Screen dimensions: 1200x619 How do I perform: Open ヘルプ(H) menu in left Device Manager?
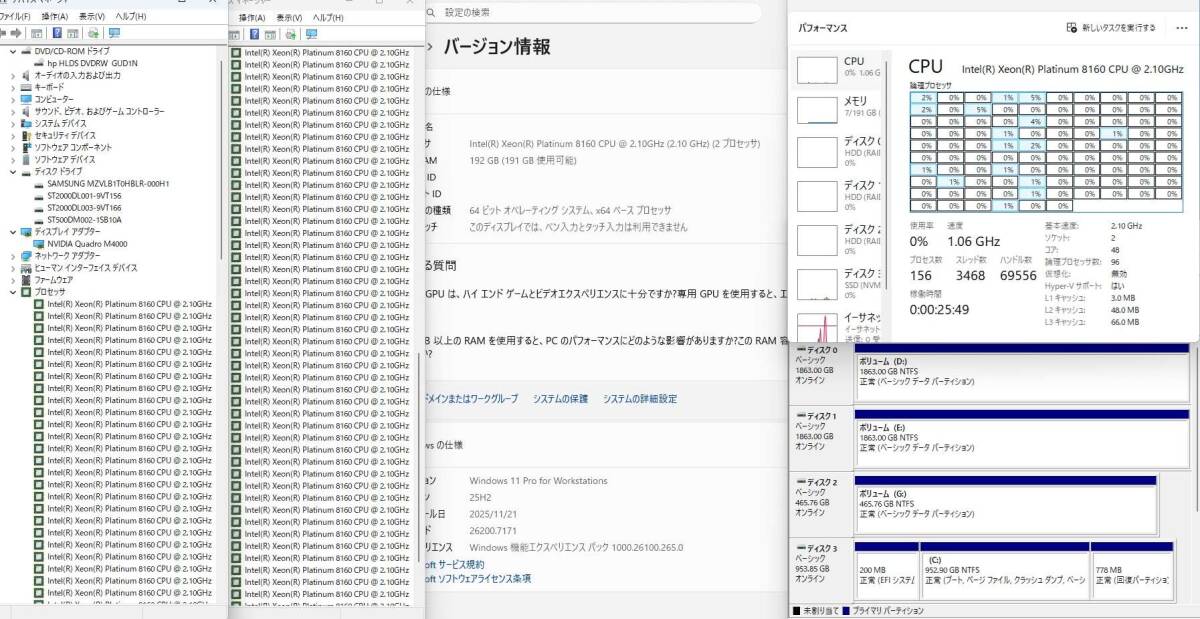tap(130, 17)
